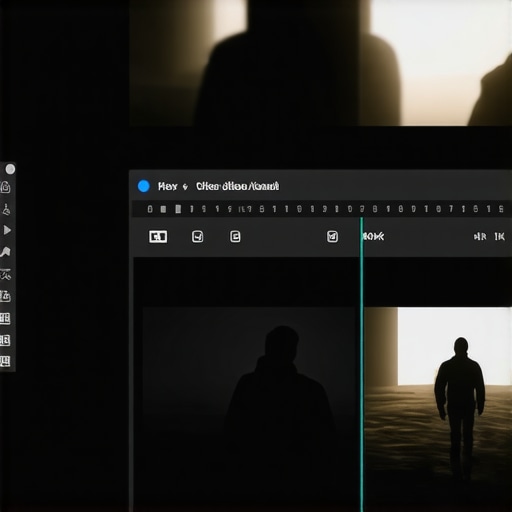
Task: Select the scissors-like cut tool in the sidebar
Action: tap(6, 274)
